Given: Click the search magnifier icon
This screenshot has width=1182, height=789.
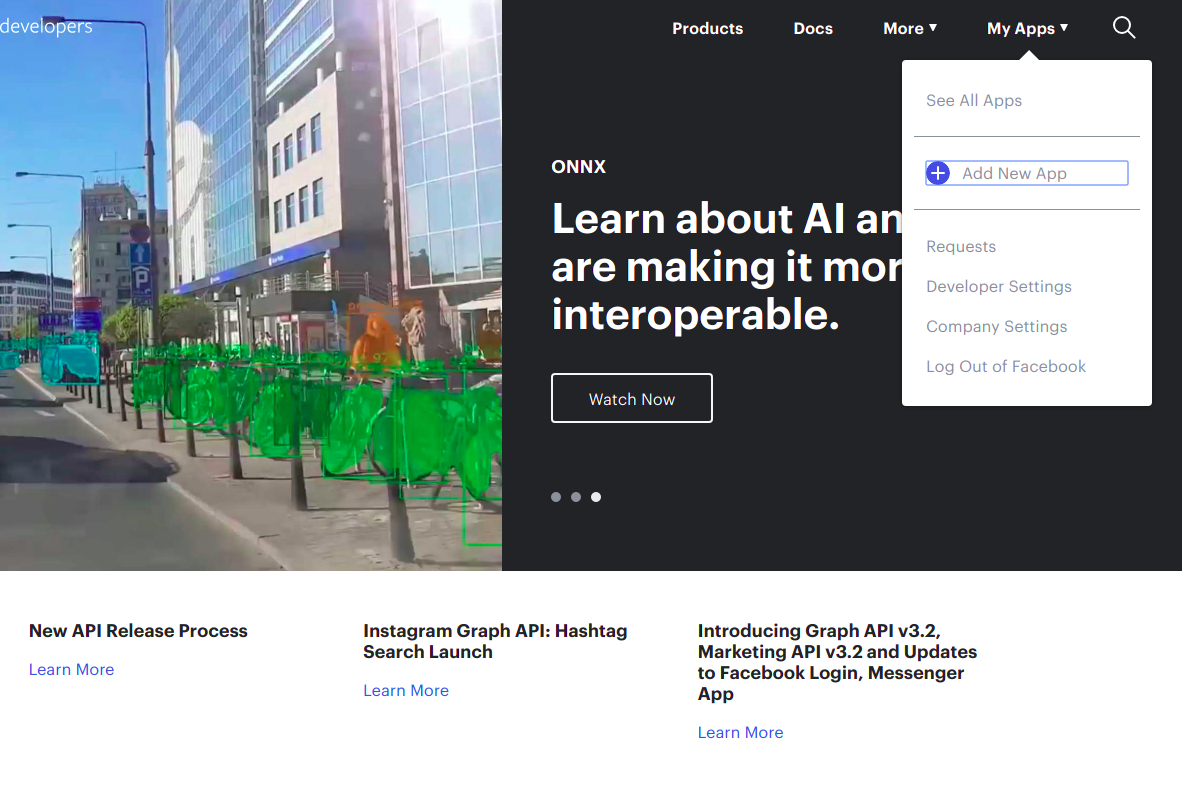Looking at the screenshot, I should pos(1124,28).
